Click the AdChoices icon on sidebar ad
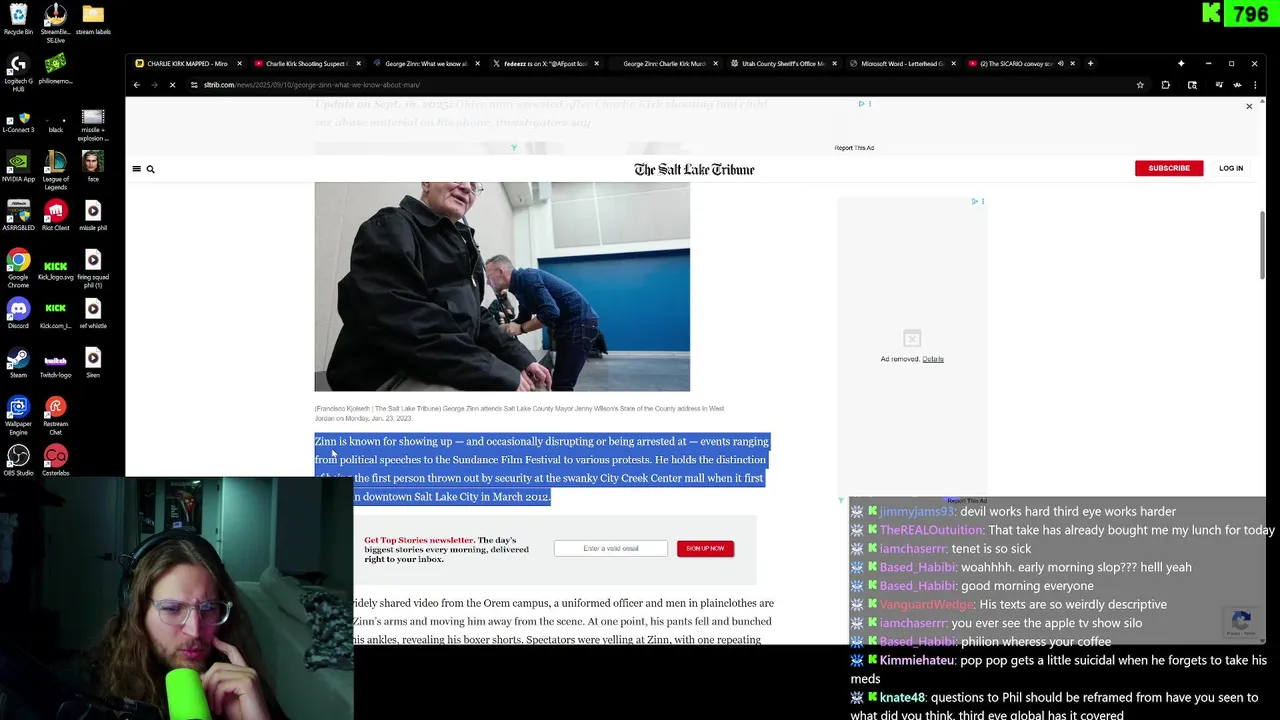Image resolution: width=1280 pixels, height=720 pixels. pos(975,201)
